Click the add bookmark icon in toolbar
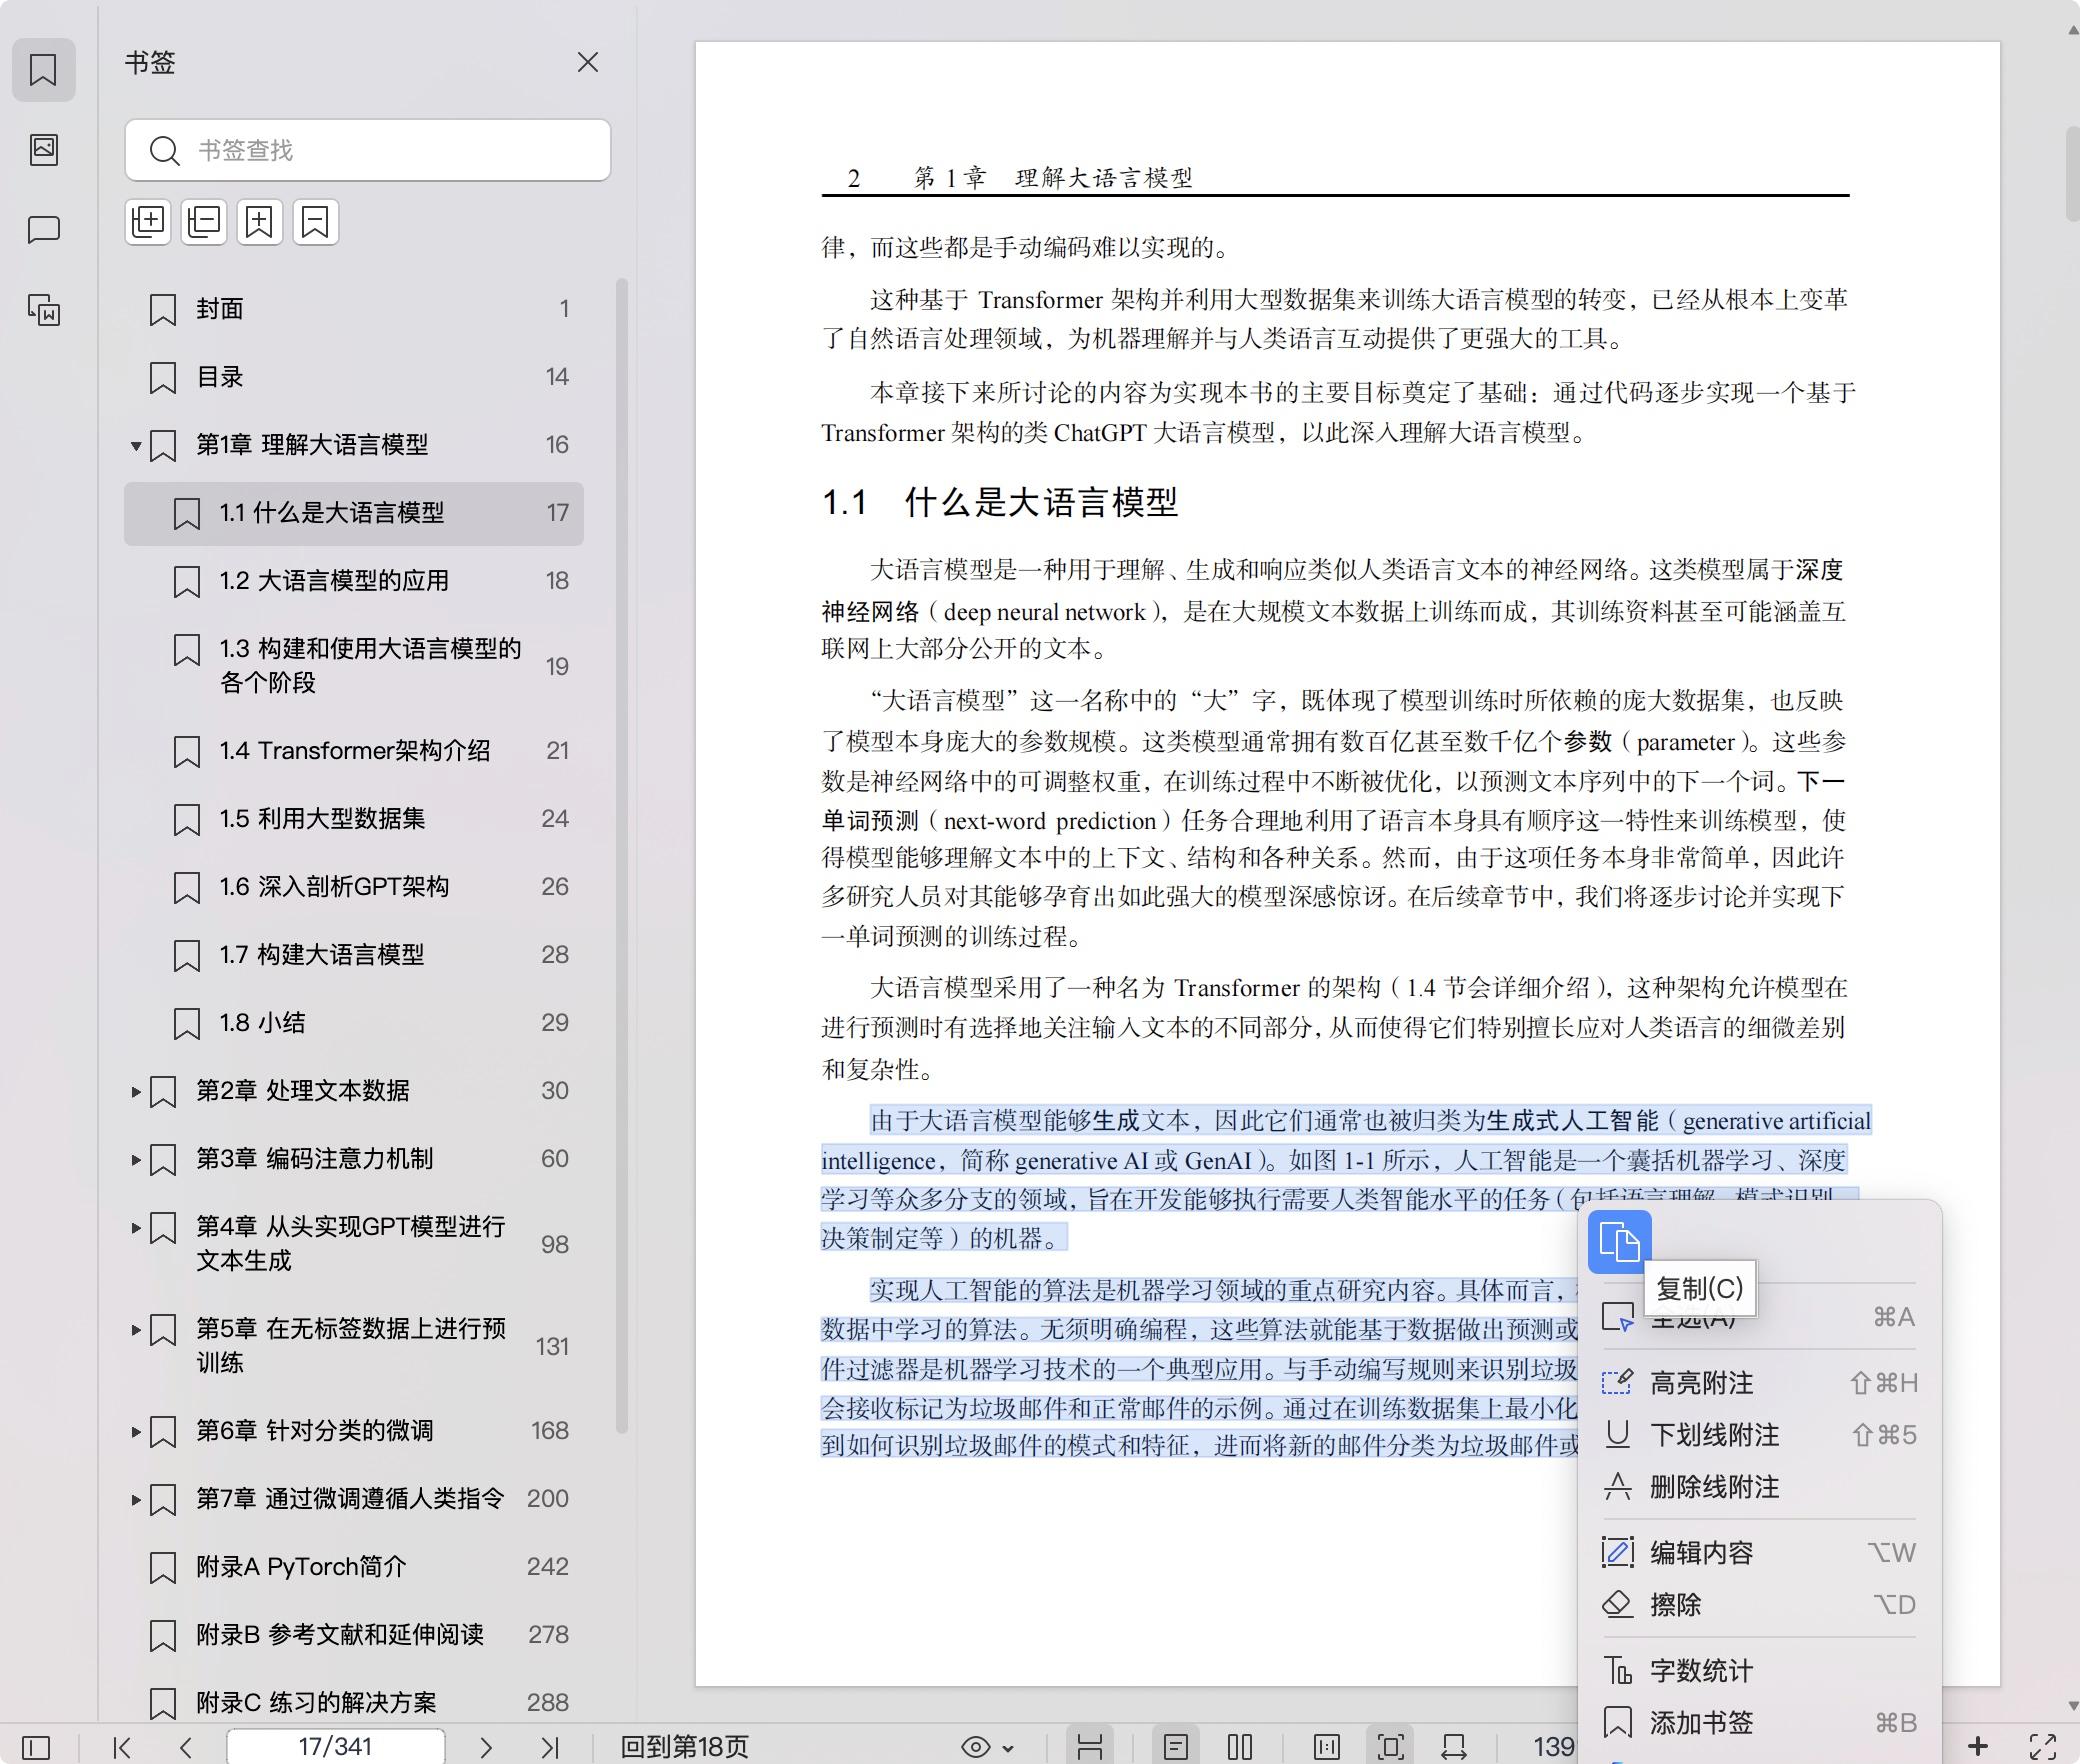2080x1764 pixels. point(260,222)
